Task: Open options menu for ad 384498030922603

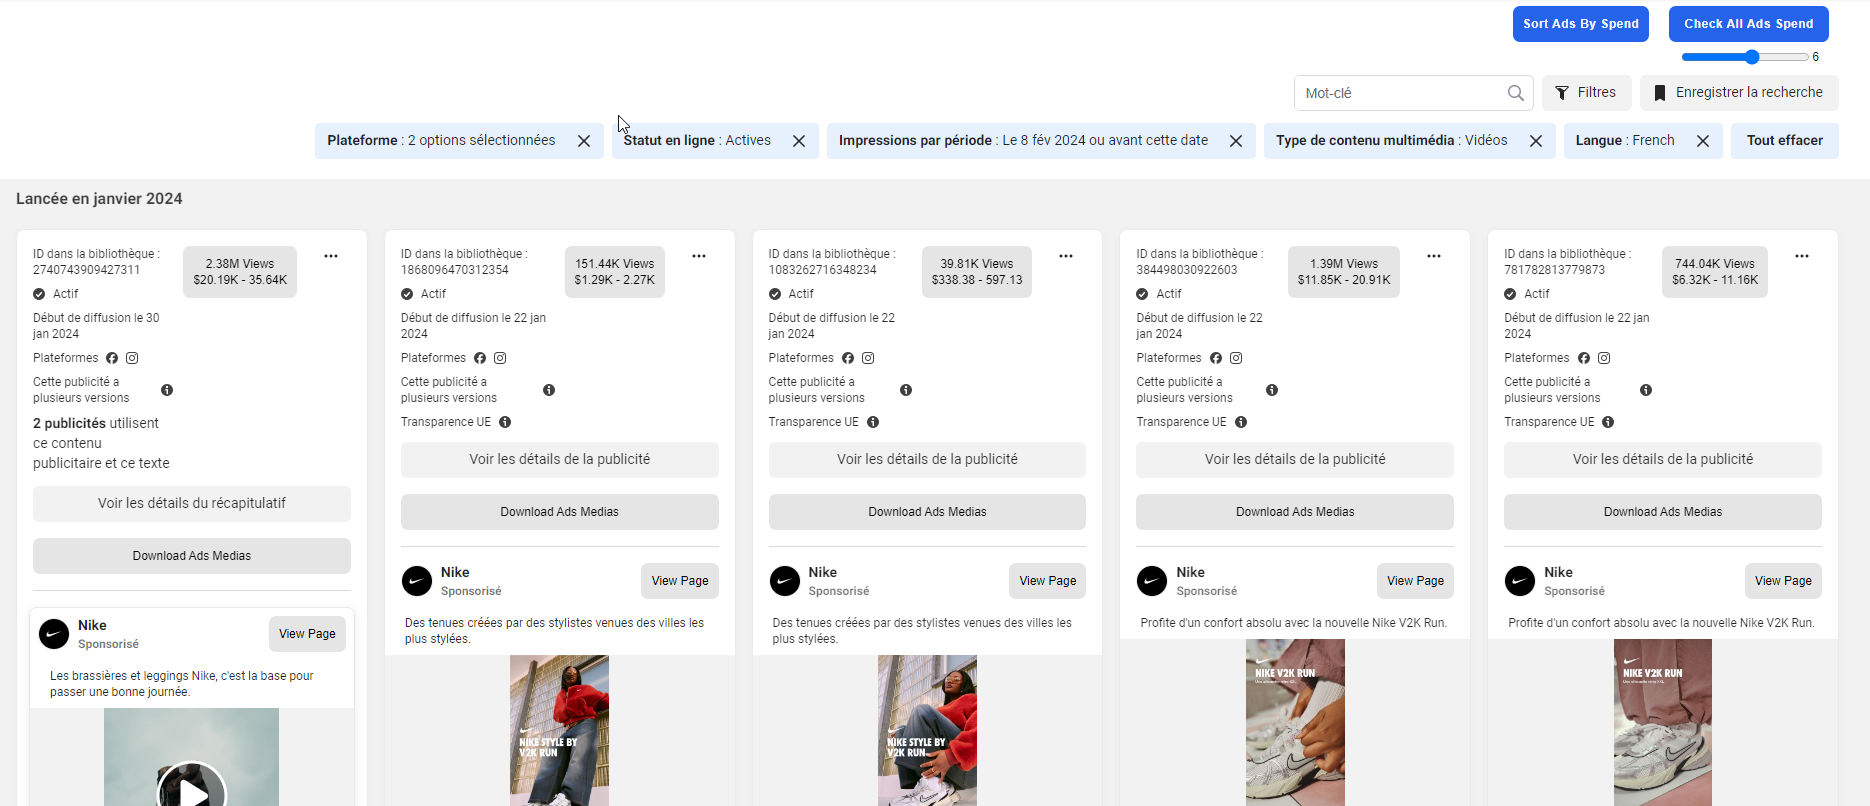Action: (1434, 256)
